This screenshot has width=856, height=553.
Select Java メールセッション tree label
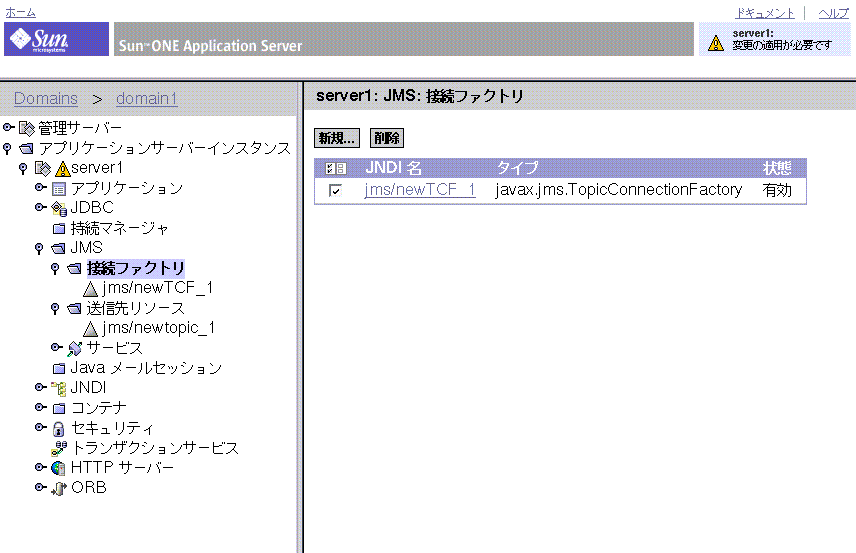click(x=146, y=368)
